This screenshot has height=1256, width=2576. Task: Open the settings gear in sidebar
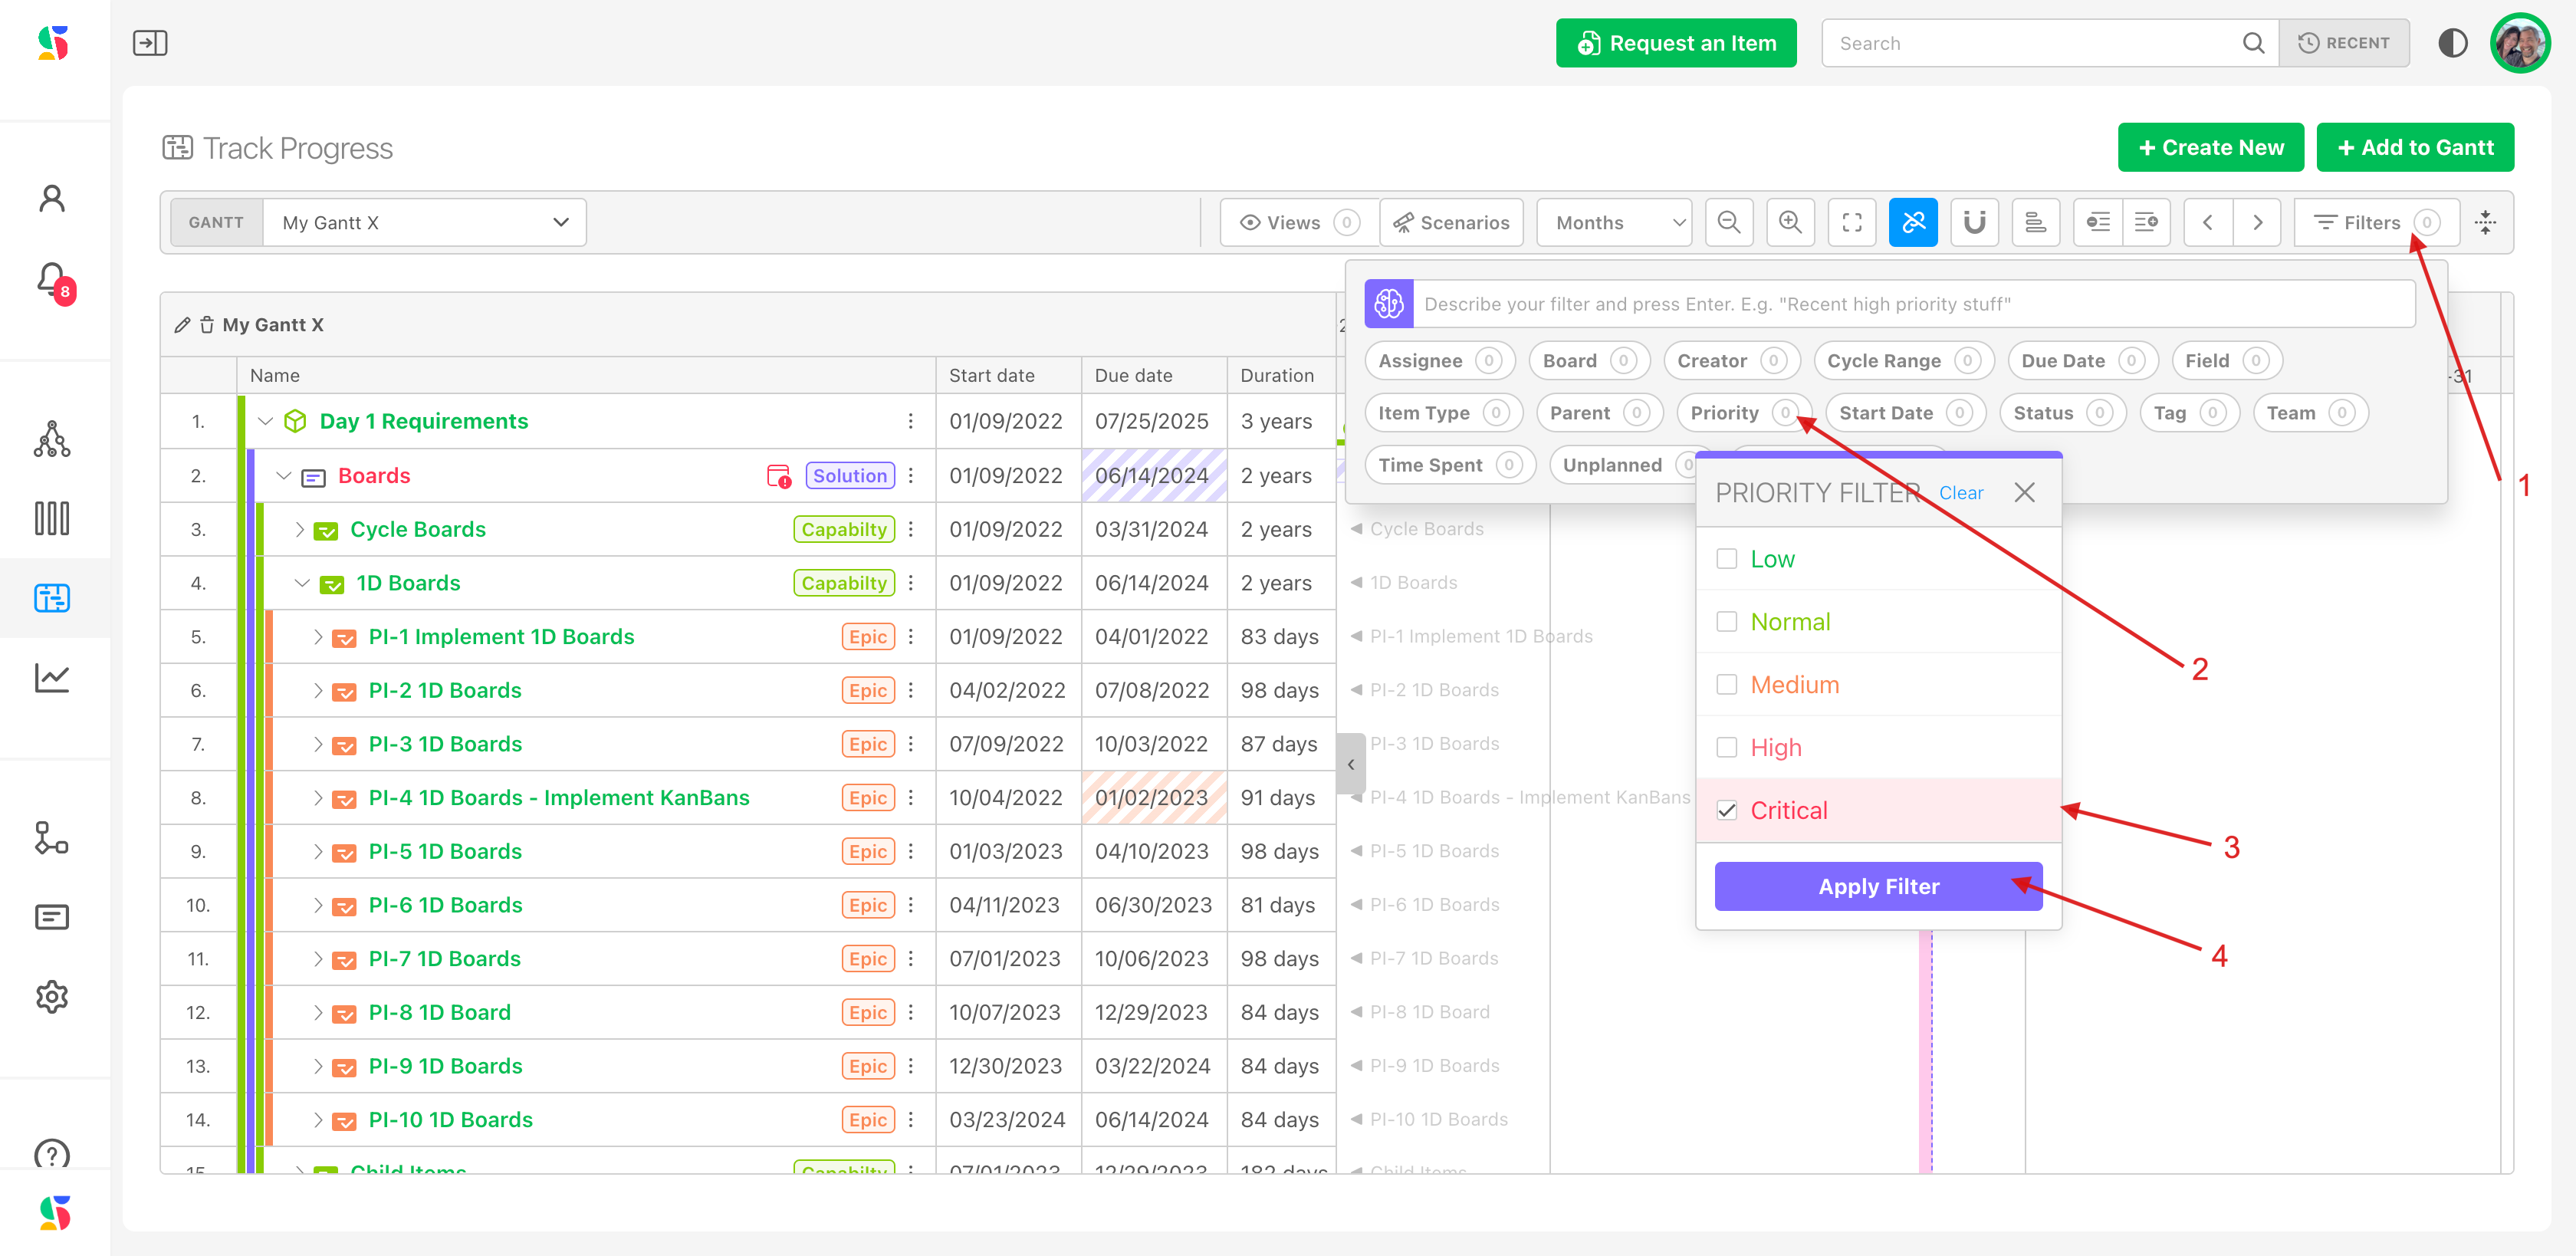[x=52, y=996]
